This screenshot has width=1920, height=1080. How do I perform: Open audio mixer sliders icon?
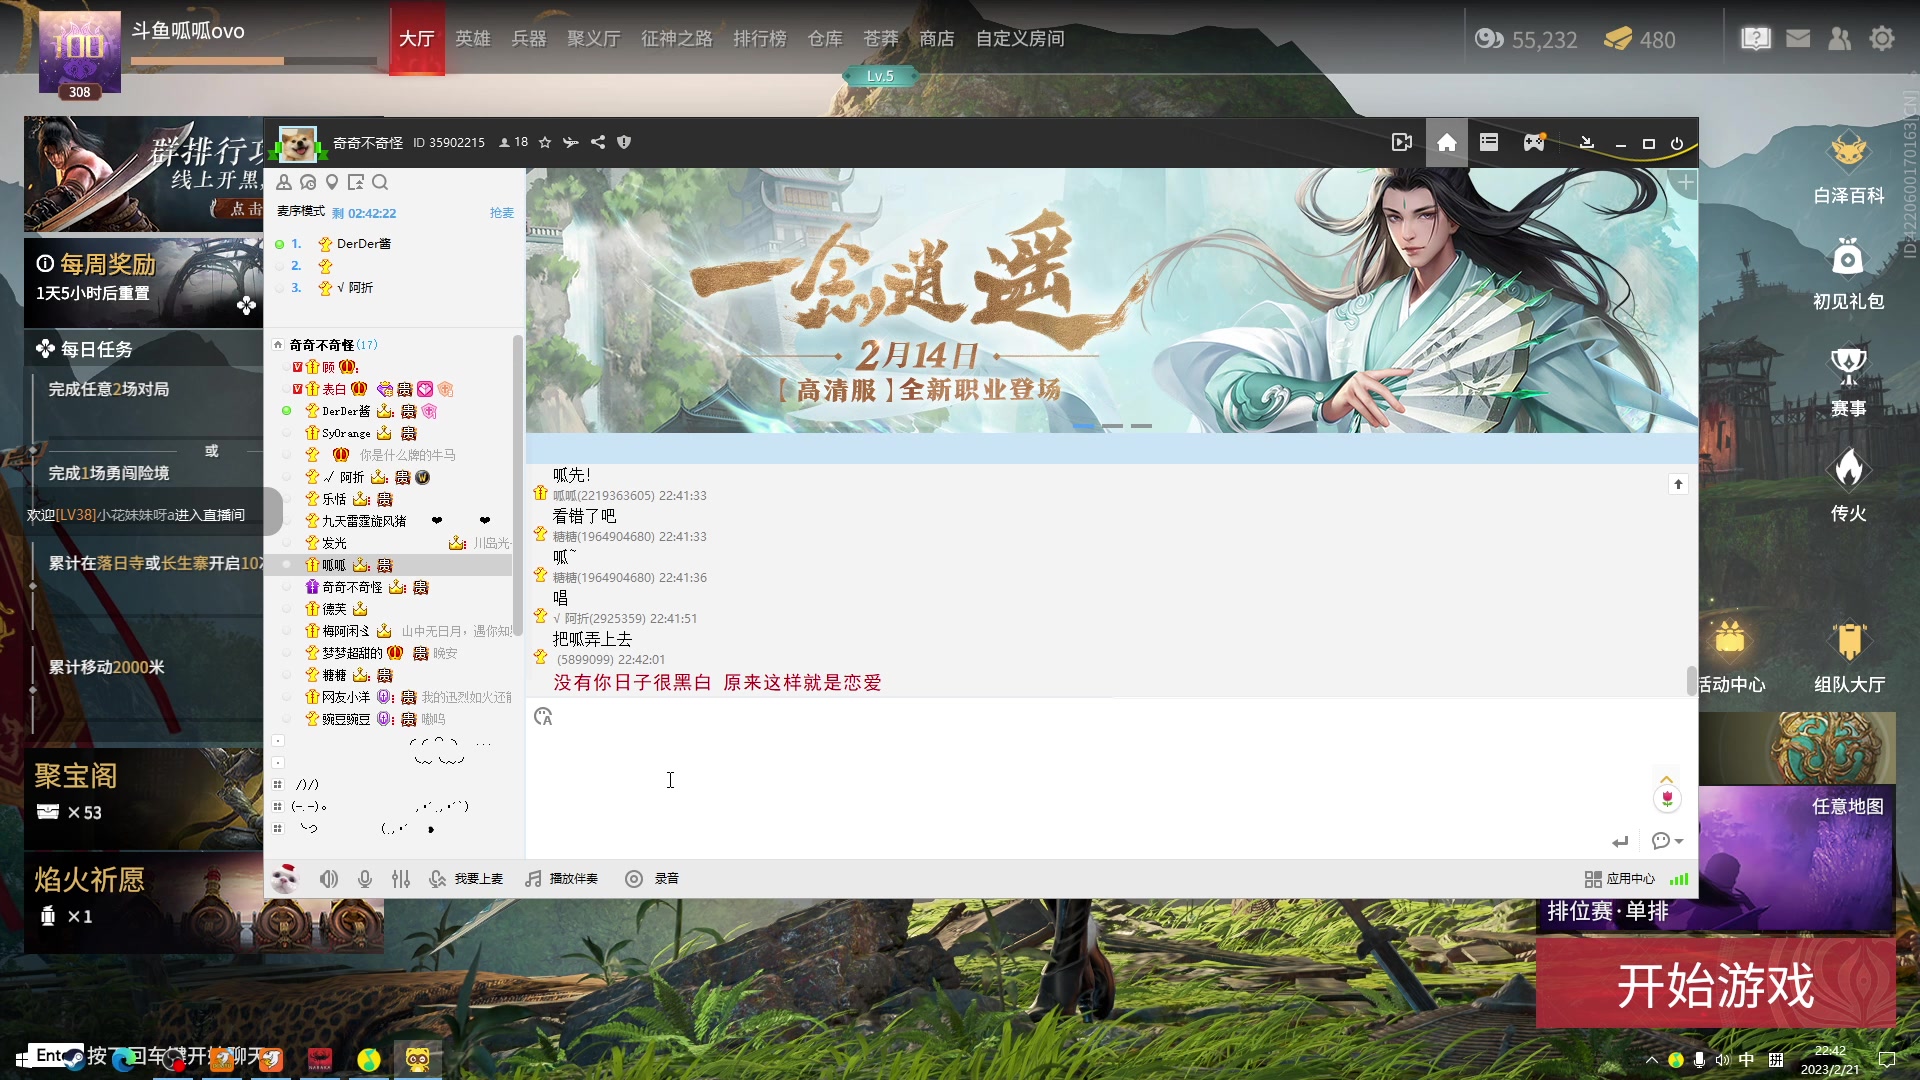click(x=401, y=879)
